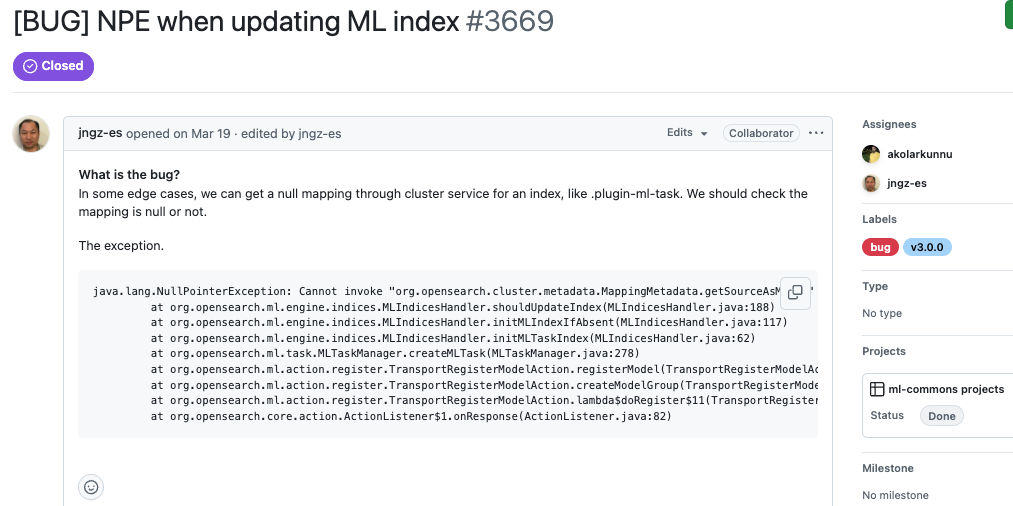Image resolution: width=1013 pixels, height=506 pixels.
Task: Copy the exception stack trace code
Action: point(795,293)
